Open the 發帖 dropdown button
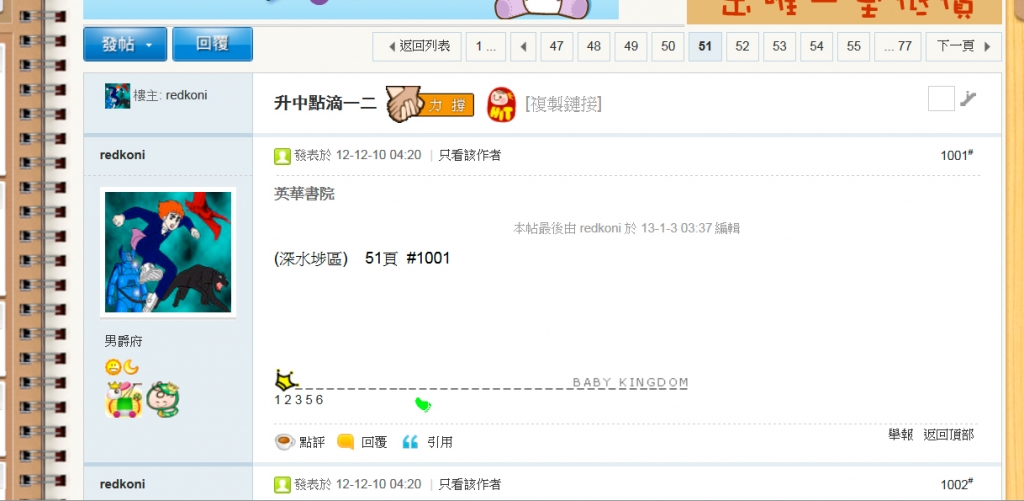 point(125,44)
